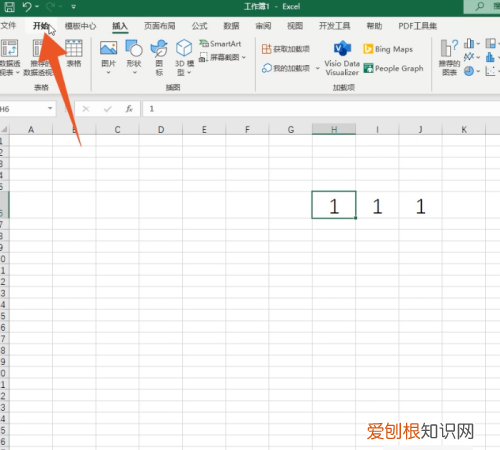Image resolution: width=500 pixels, height=450 pixels.
Task: Switch to the 视图 (View) tab
Action: pyautogui.click(x=295, y=26)
